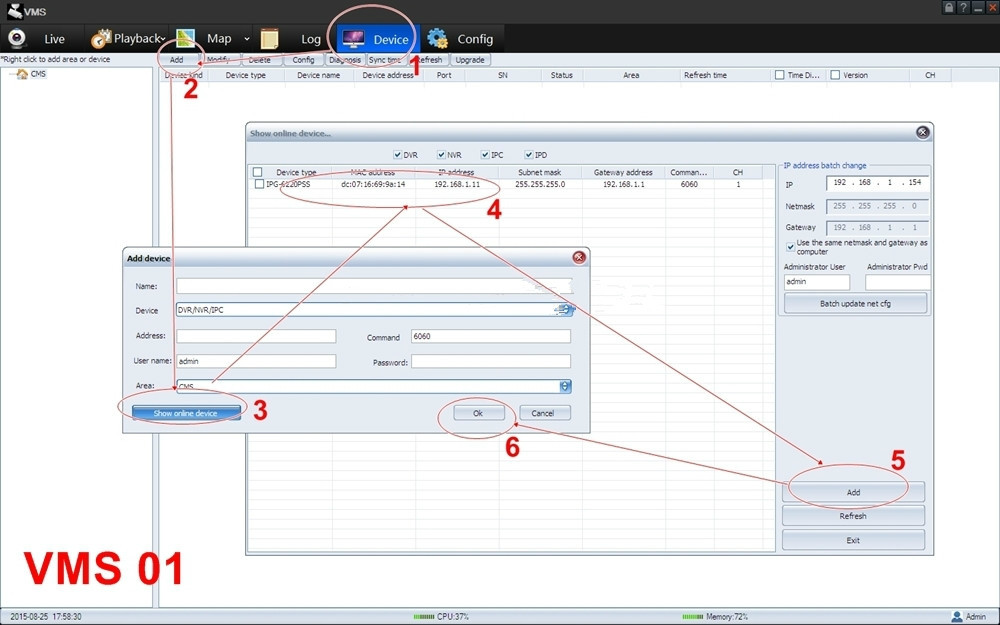
Task: Close the Add device dialog
Action: pos(579,258)
